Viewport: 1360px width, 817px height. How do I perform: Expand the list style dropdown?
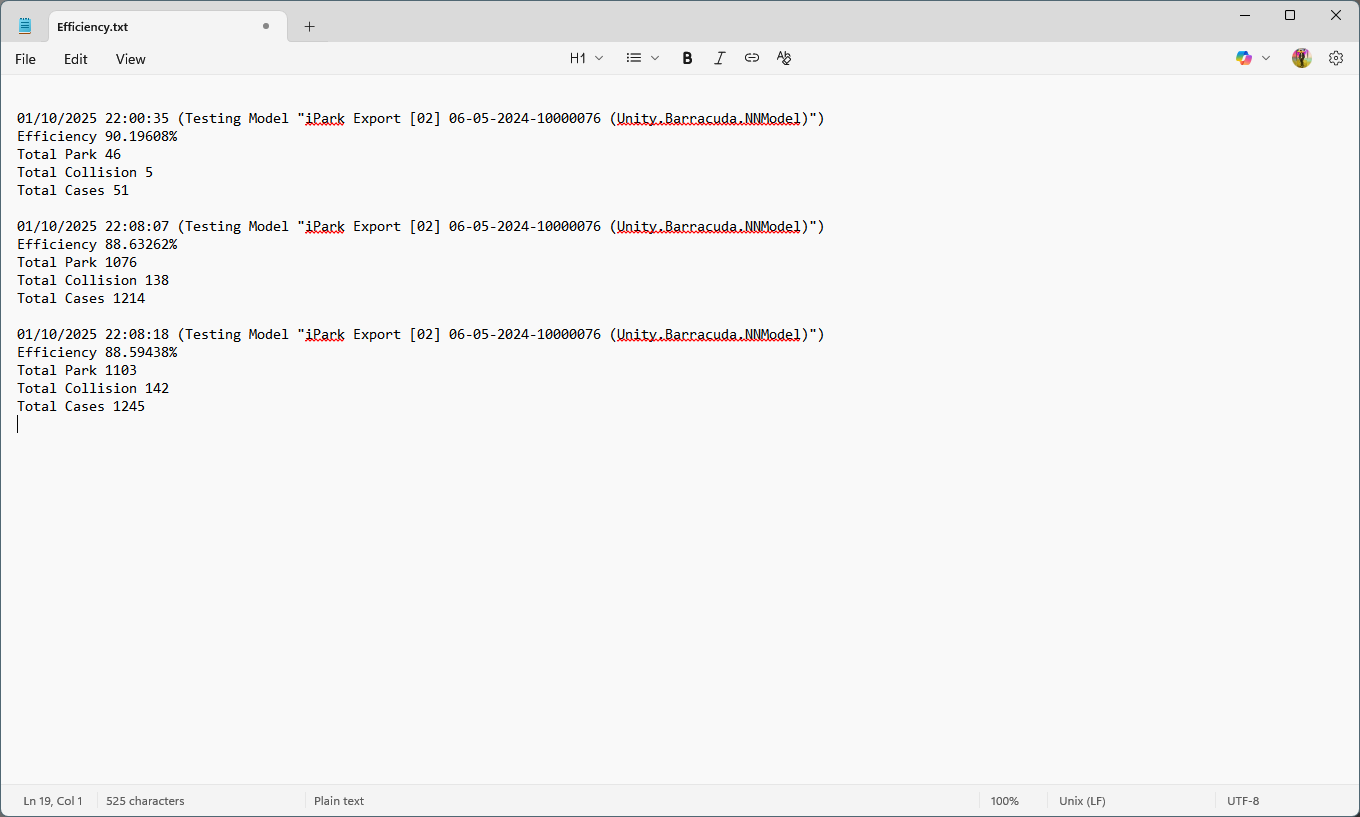pyautogui.click(x=643, y=58)
